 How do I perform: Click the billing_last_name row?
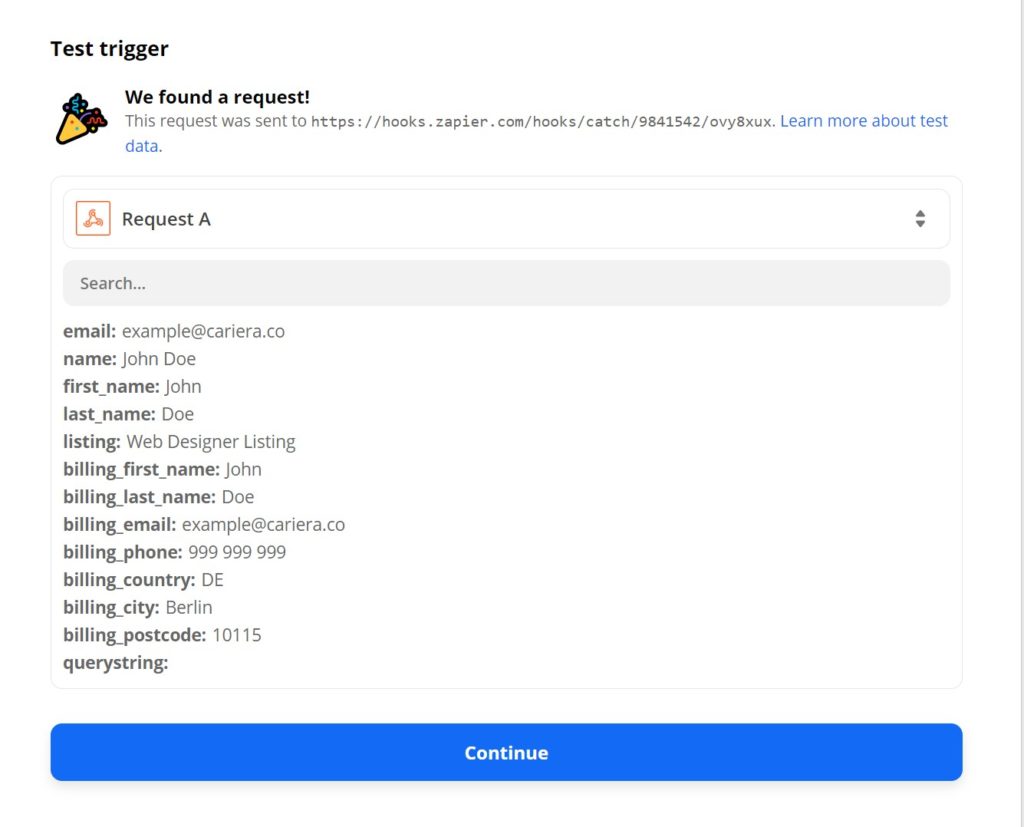coord(159,496)
